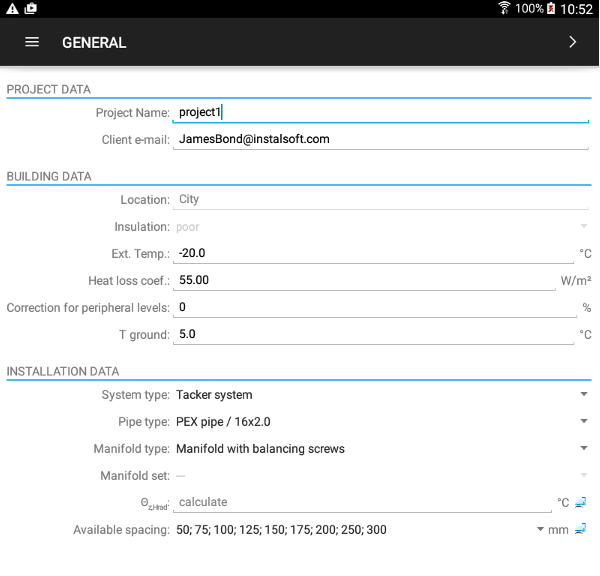Open the hamburger navigation menu
Viewport: 600px width, 576px height.
click(x=32, y=42)
